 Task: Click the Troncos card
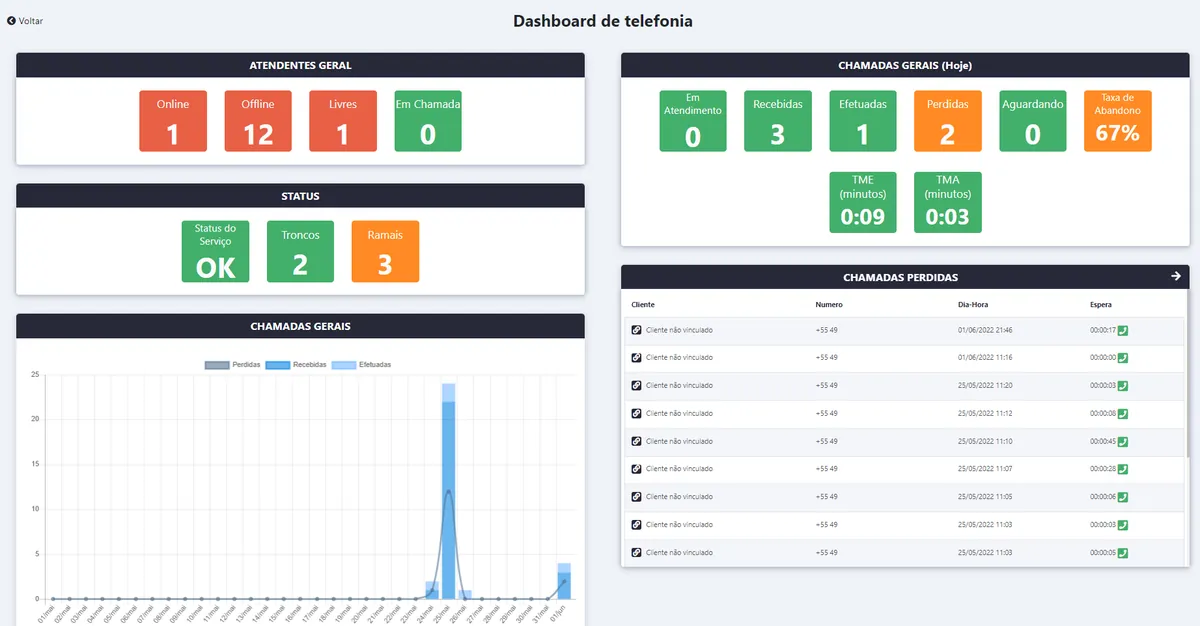point(300,251)
